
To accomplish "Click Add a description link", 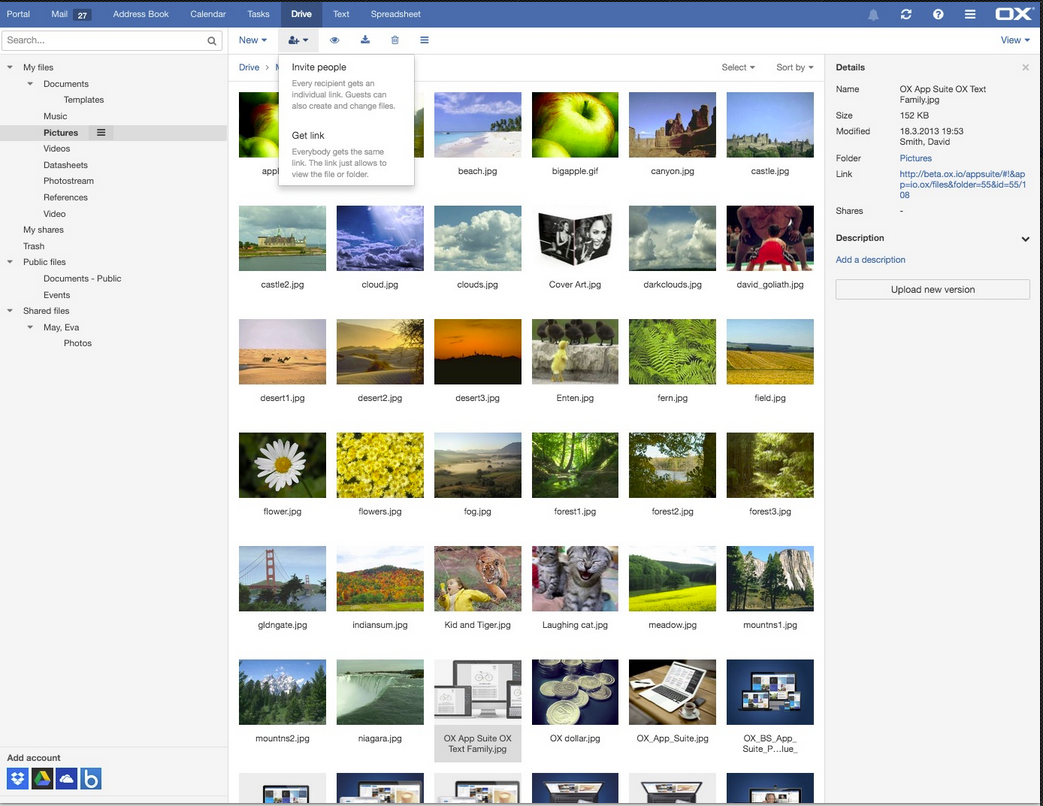I will tap(871, 259).
